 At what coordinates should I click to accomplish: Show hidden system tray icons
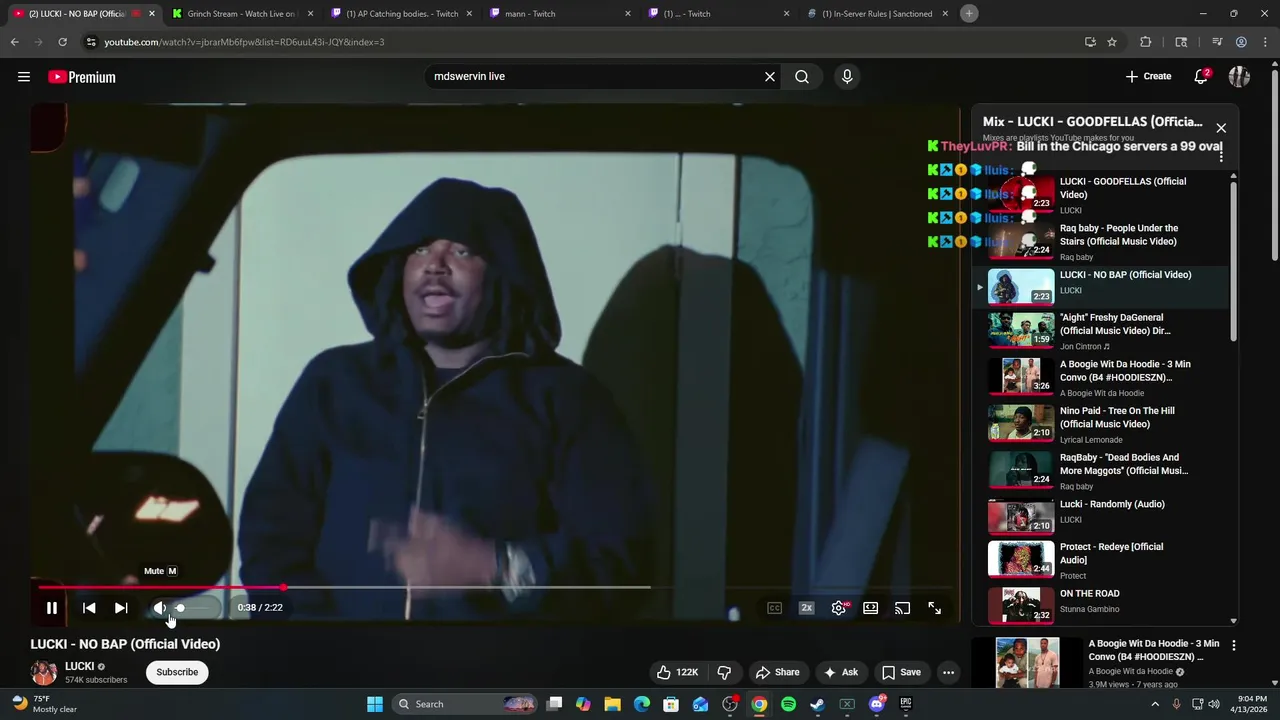point(1155,704)
